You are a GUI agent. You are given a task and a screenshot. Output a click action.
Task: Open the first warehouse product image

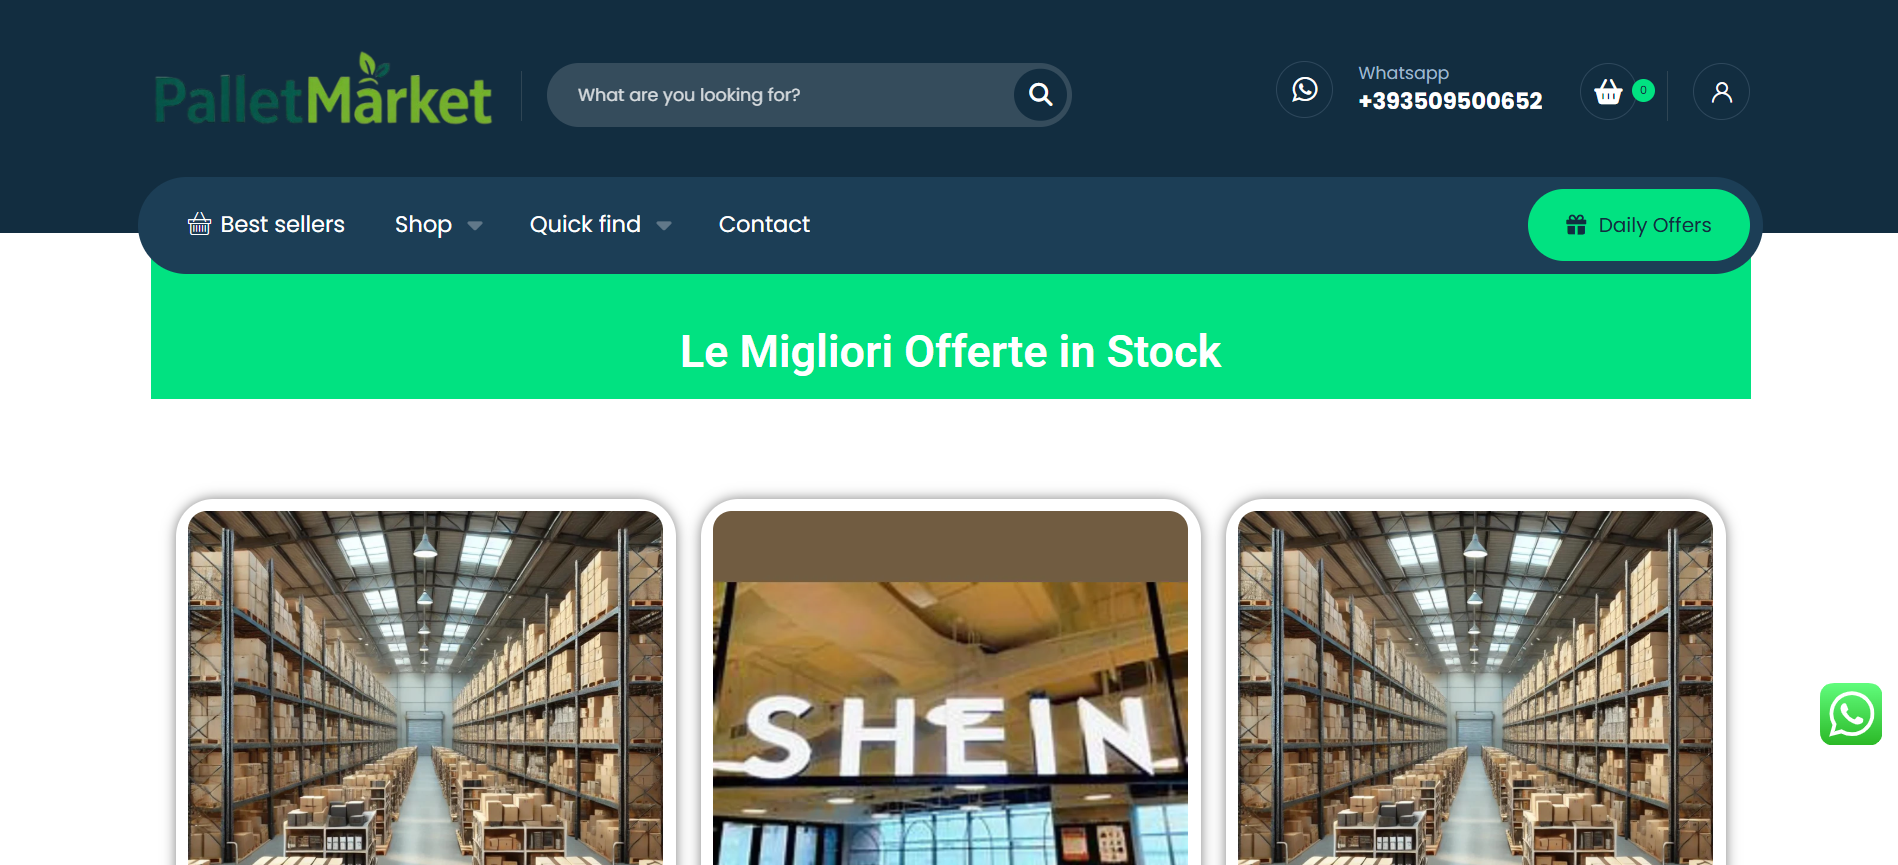(425, 688)
